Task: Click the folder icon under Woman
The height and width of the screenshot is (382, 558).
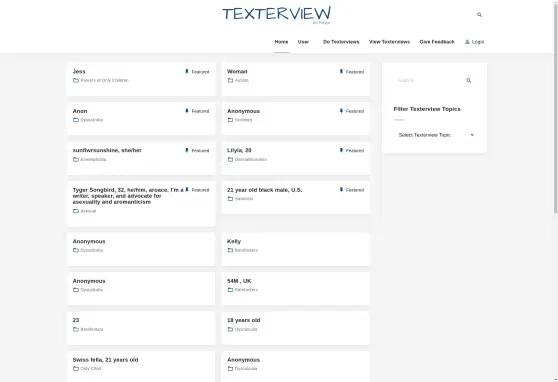Action: (x=230, y=80)
